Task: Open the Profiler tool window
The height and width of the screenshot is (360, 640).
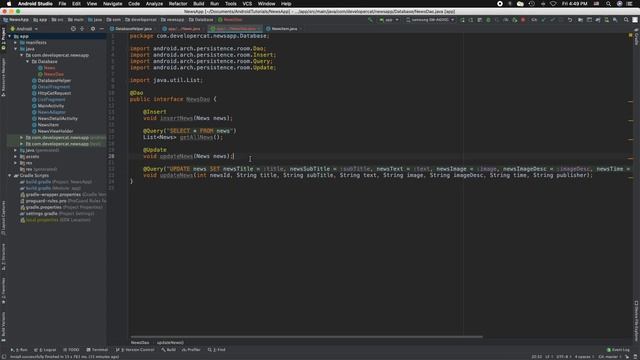Action: (x=191, y=350)
